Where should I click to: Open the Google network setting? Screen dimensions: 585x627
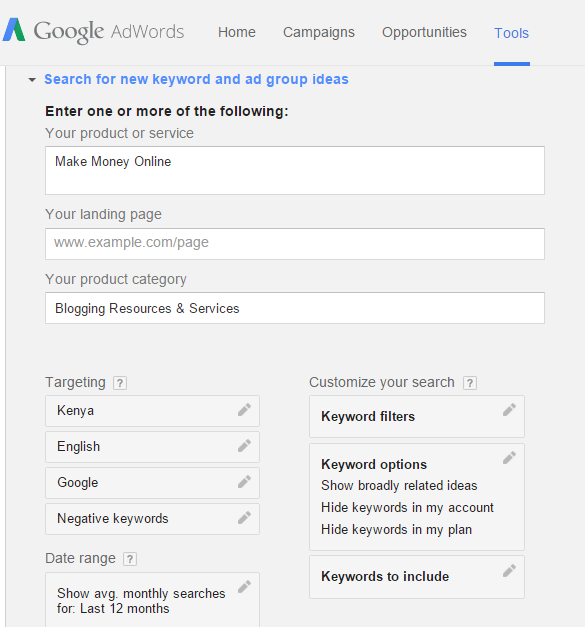click(152, 483)
